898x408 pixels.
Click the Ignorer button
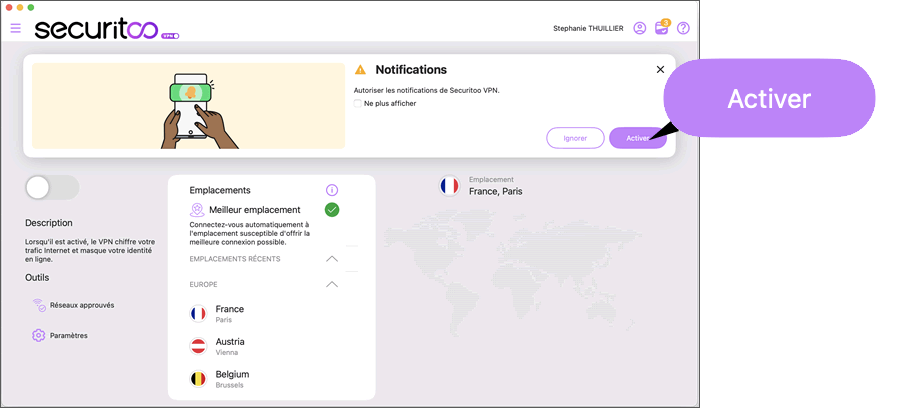click(575, 138)
